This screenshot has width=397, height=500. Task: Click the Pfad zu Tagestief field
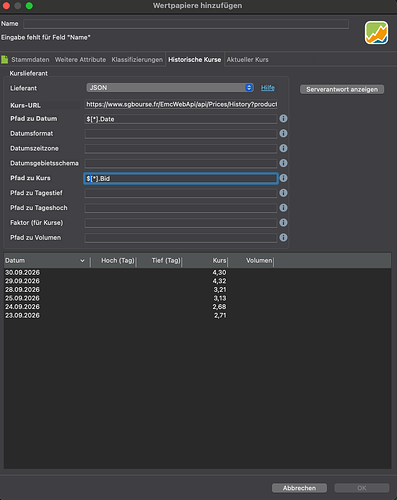click(x=181, y=193)
